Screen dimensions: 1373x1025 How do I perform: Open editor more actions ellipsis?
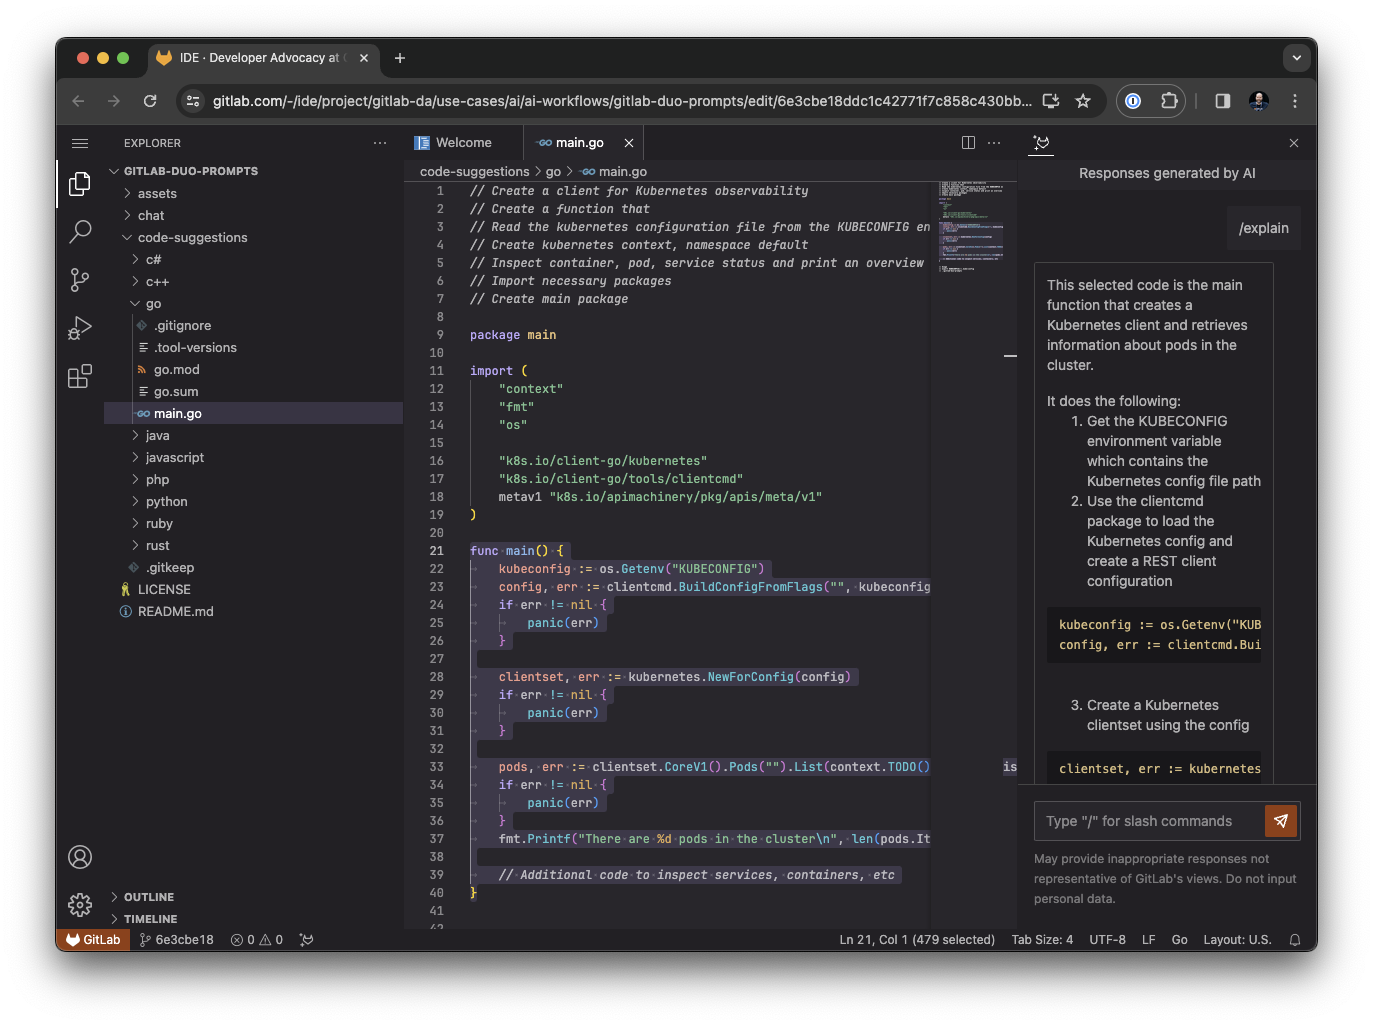pos(994,143)
